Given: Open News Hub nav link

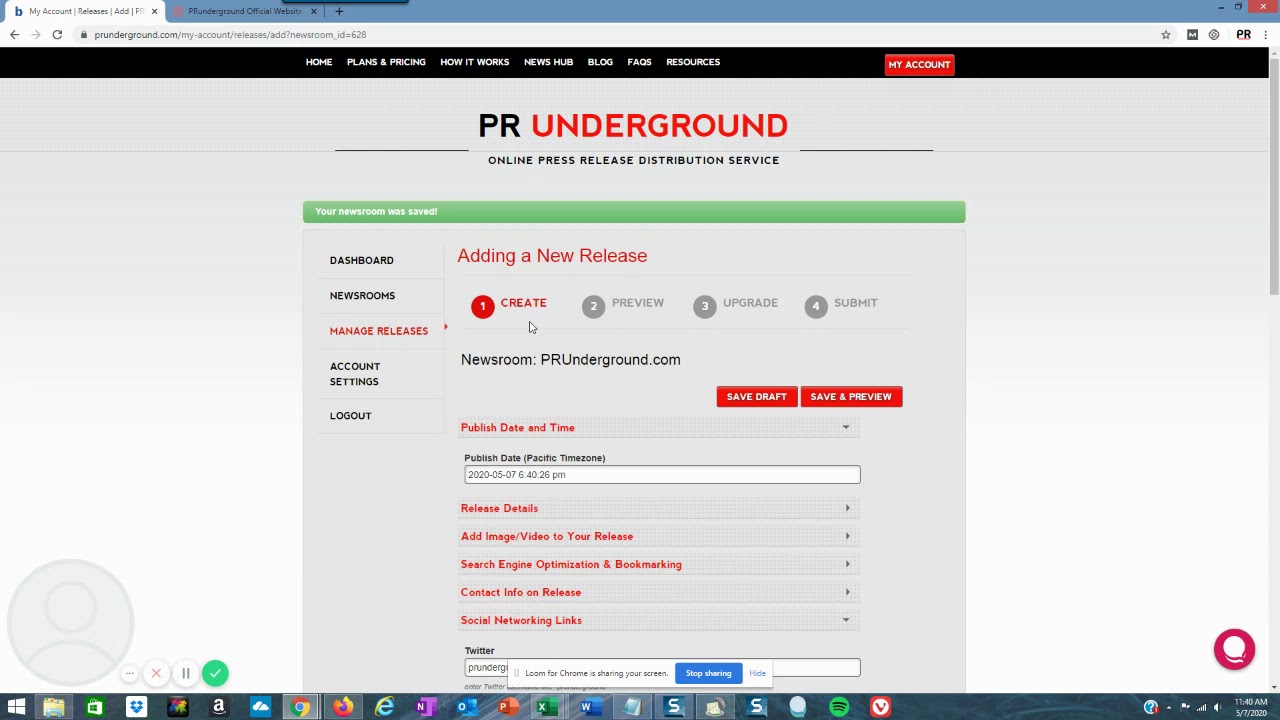Looking at the screenshot, I should pyautogui.click(x=549, y=62).
